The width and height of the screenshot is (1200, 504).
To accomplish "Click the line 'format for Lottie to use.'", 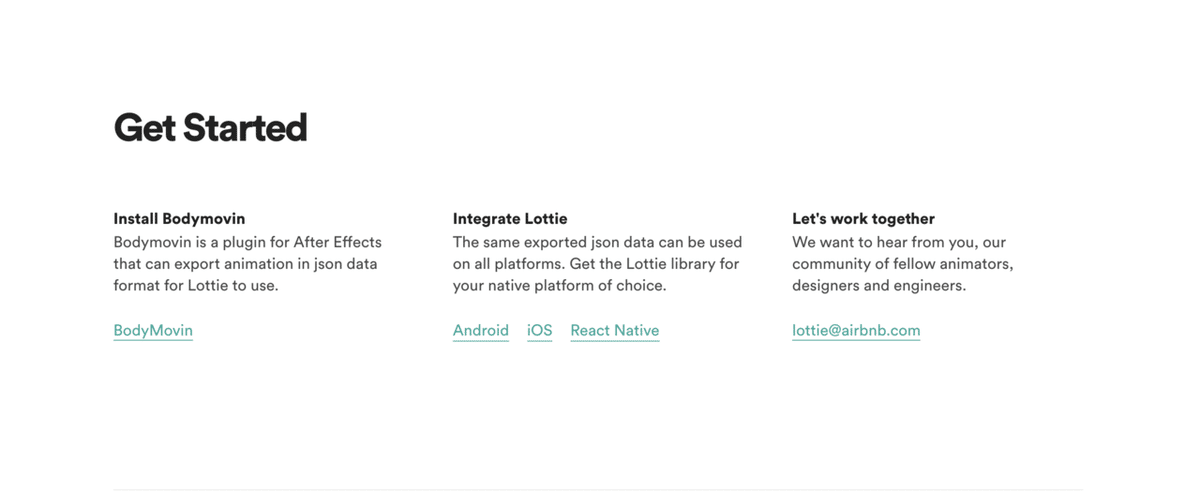I will coord(196,285).
